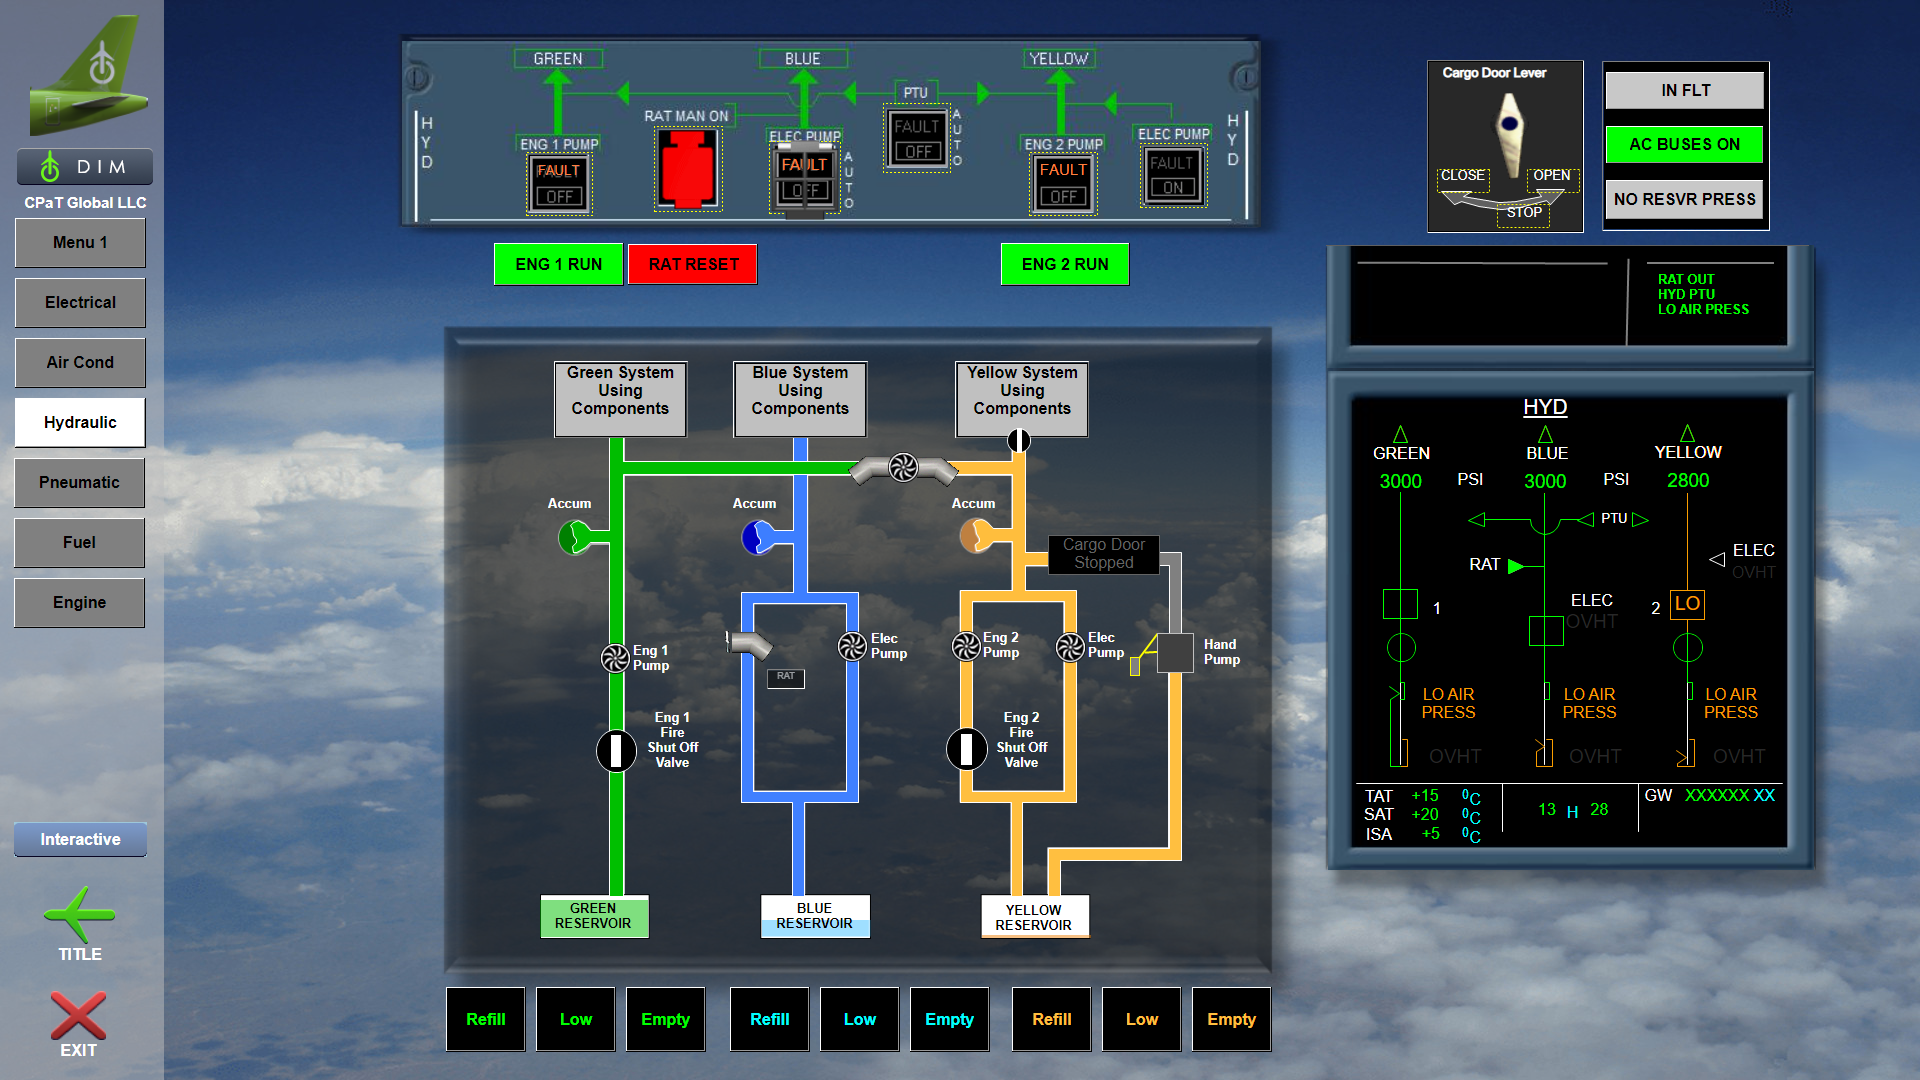The height and width of the screenshot is (1080, 1920).
Task: Move the Cargo Door Lever toward OPEN
Action: [1551, 174]
